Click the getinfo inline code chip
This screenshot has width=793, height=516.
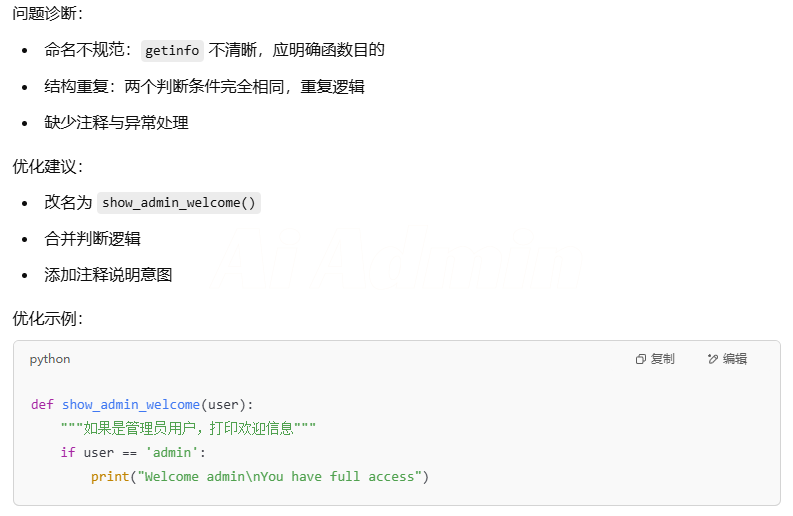click(x=172, y=51)
